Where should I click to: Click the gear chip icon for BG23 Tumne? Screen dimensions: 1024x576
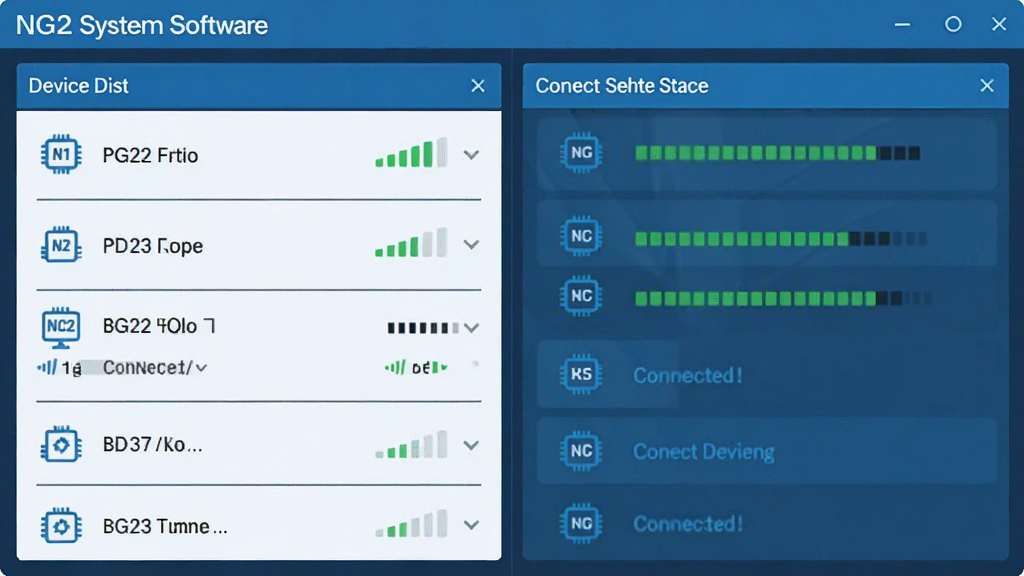(x=61, y=526)
